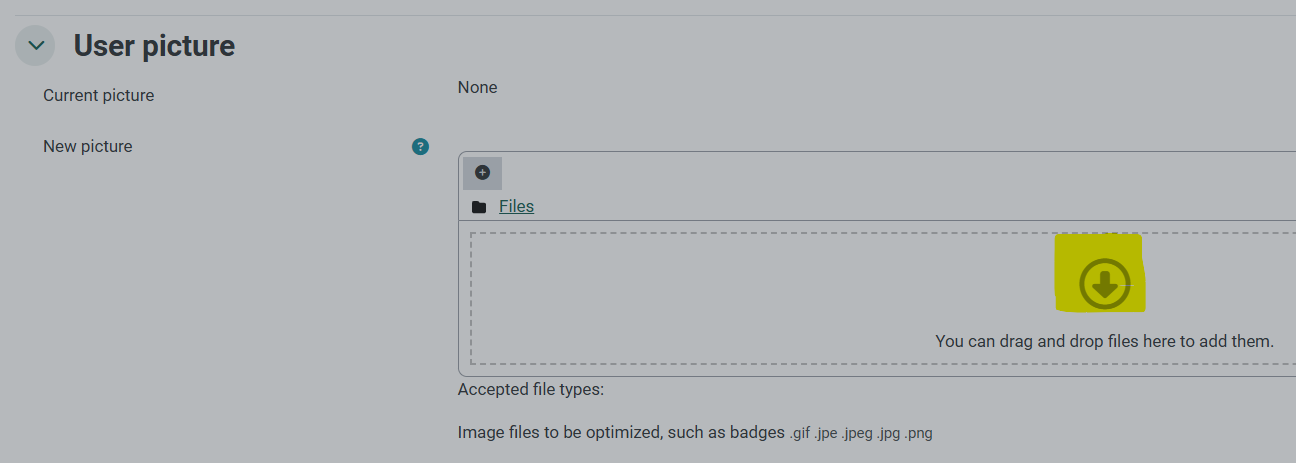
Task: Click the Accepted file types label
Action: pyautogui.click(x=531, y=389)
